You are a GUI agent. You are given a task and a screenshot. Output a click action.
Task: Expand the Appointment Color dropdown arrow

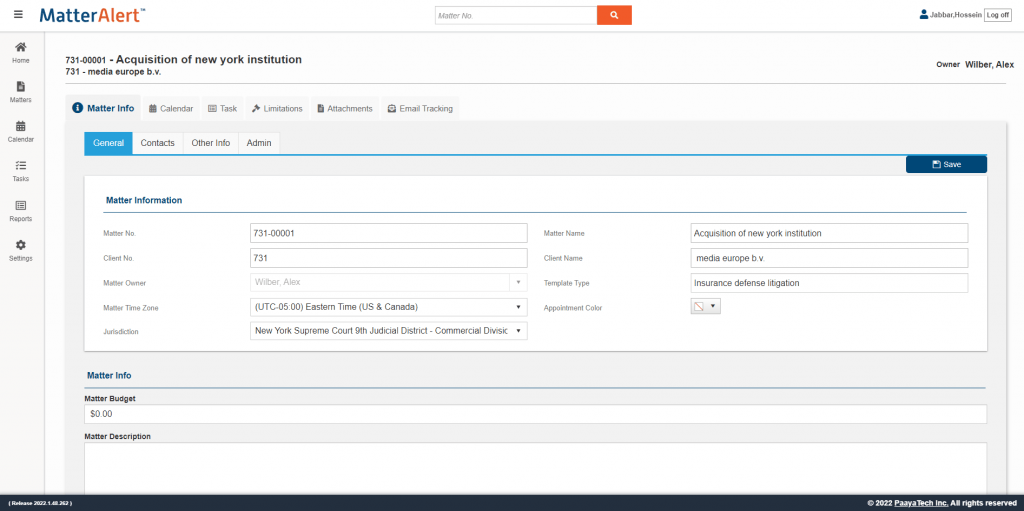tap(713, 306)
